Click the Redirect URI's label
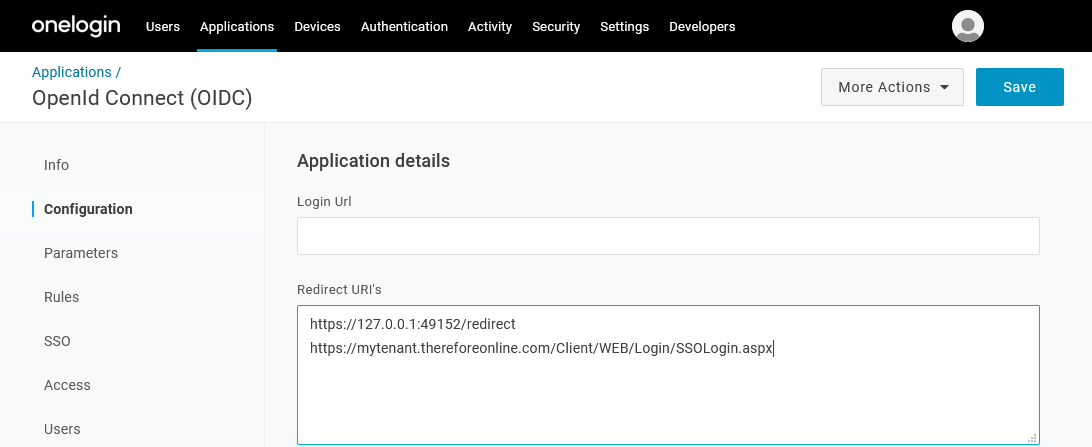This screenshot has height=447, width=1092. [x=339, y=289]
